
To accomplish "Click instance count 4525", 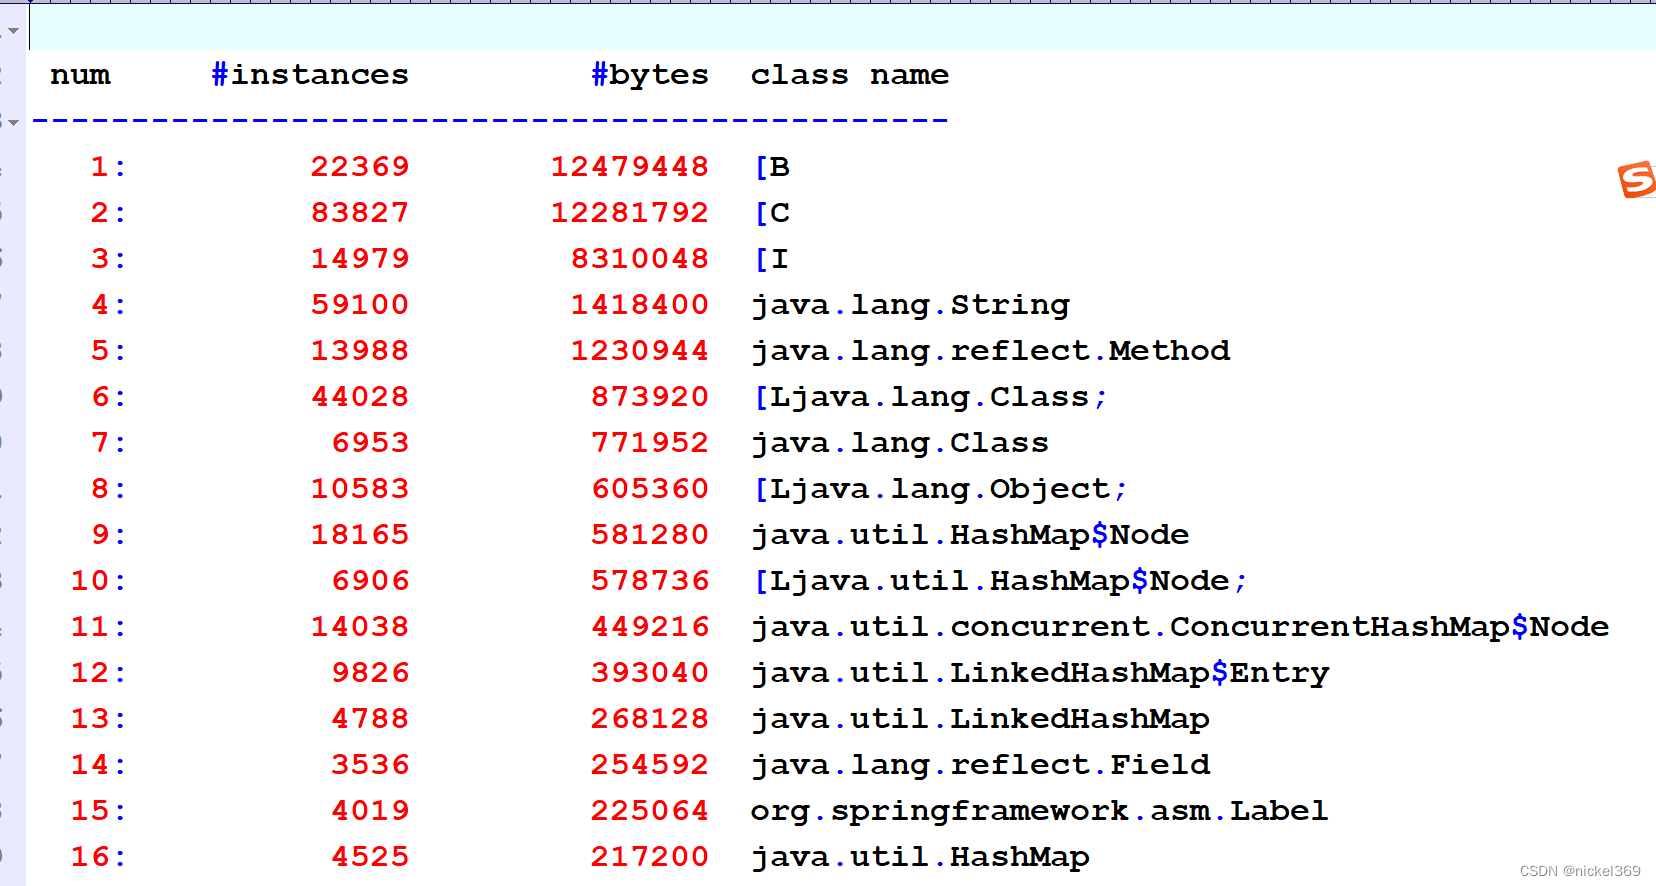I will click(x=370, y=857).
